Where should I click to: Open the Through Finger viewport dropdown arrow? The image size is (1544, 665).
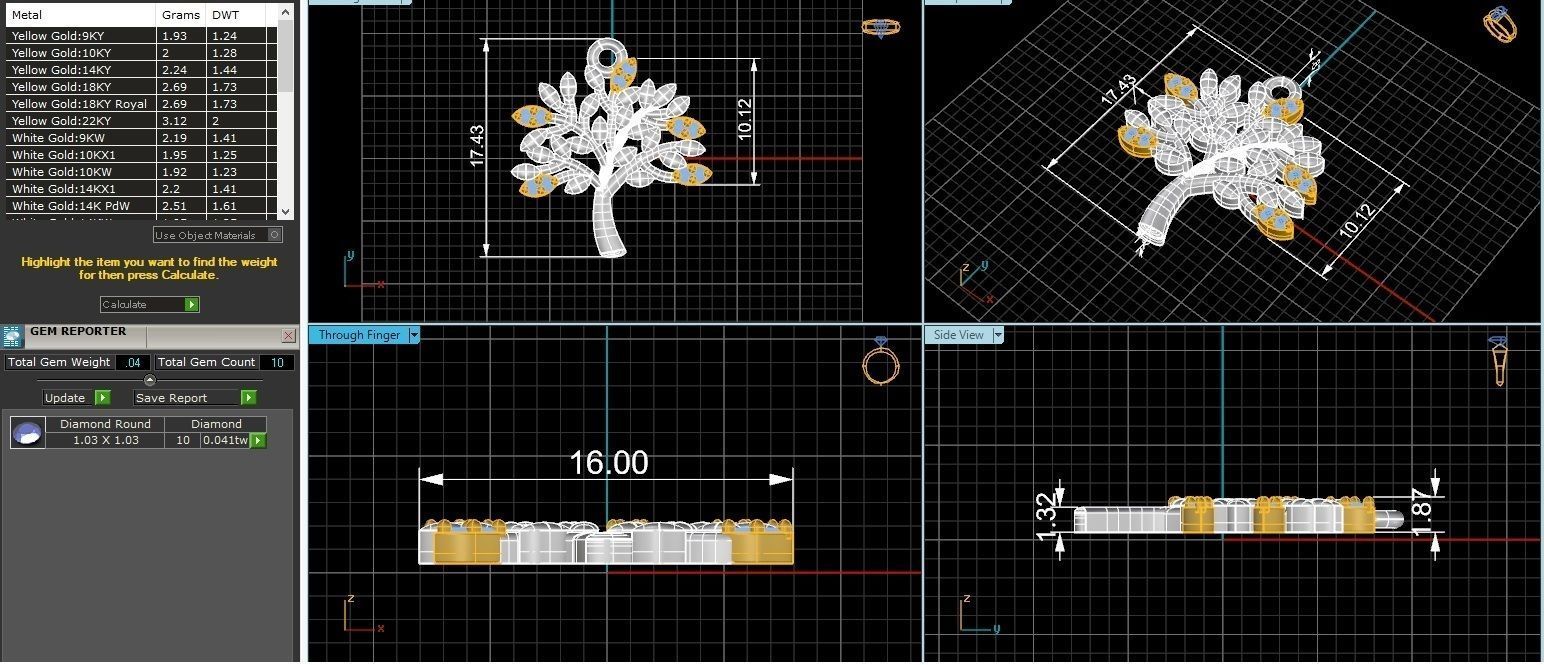coord(414,335)
